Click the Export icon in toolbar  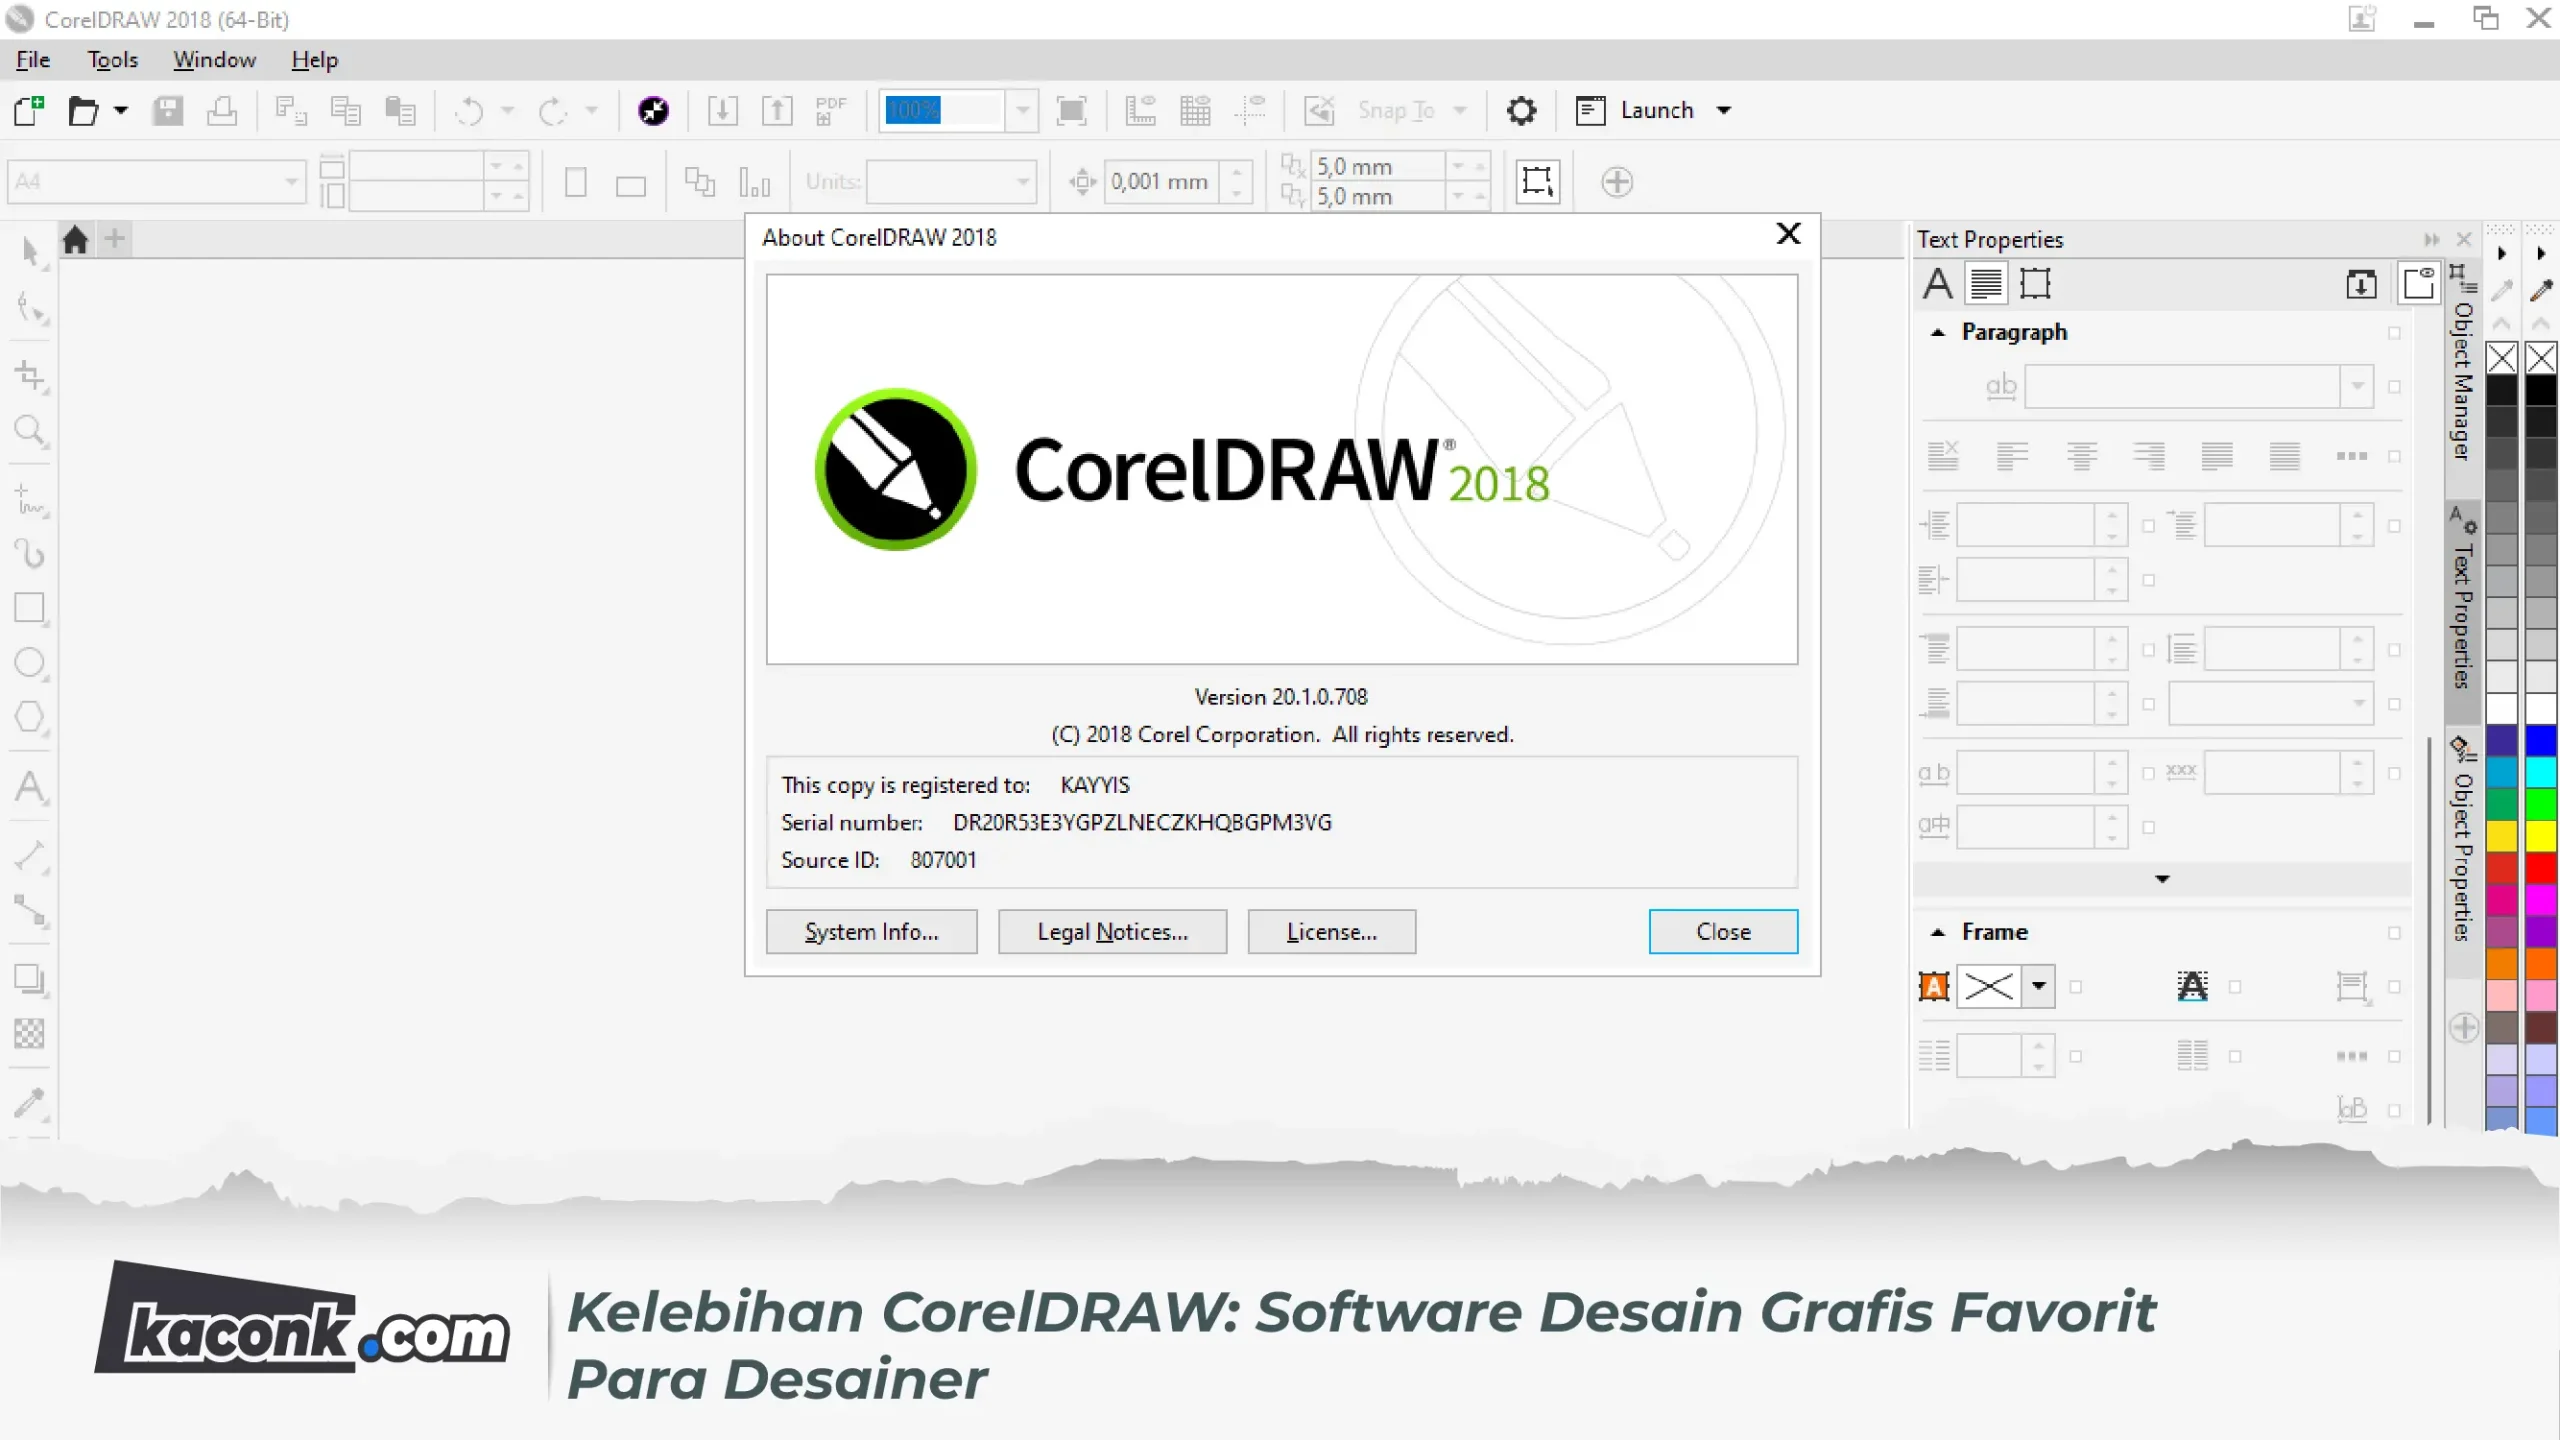coord(777,110)
